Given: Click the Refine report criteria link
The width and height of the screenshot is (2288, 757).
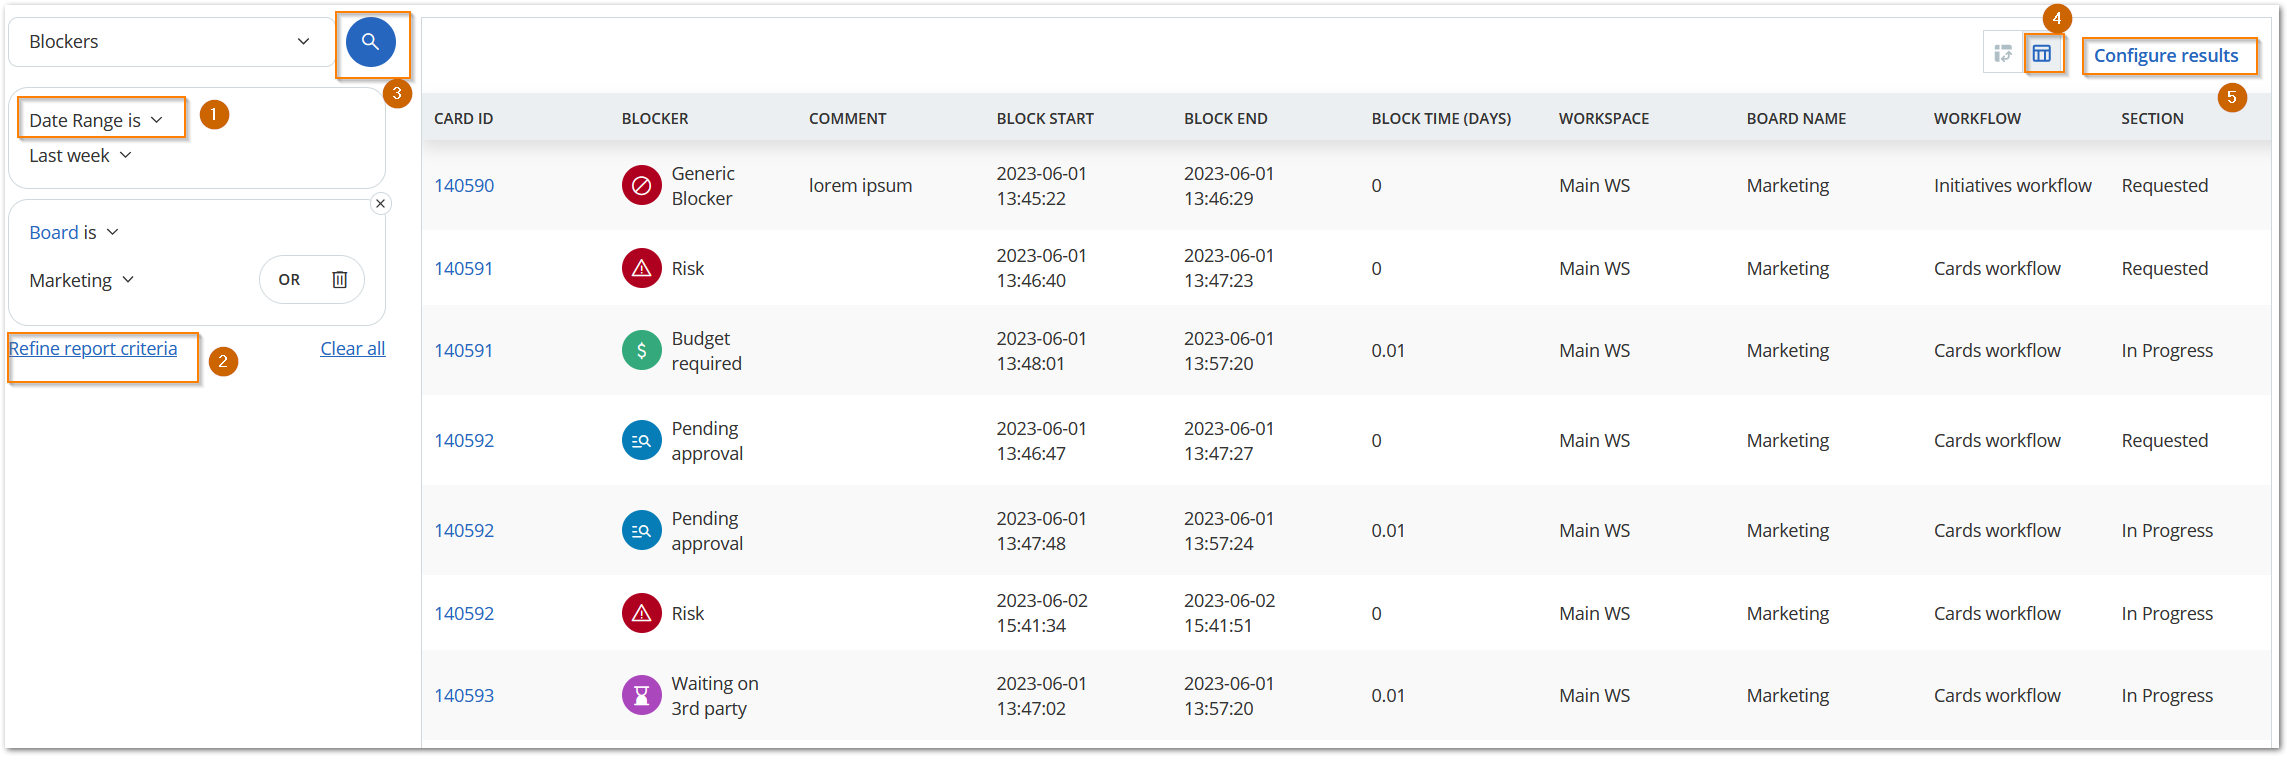Looking at the screenshot, I should (x=93, y=348).
